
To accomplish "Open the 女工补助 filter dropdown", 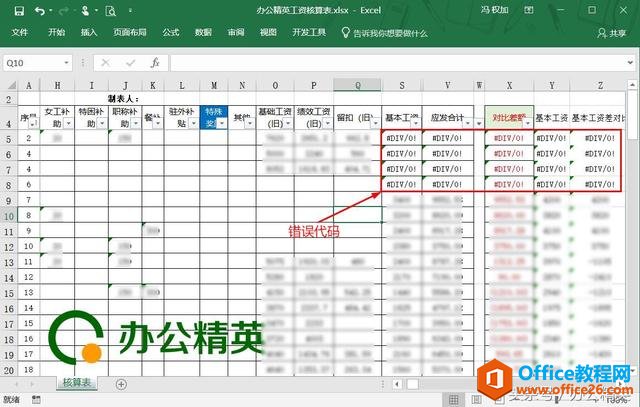I will (68, 123).
